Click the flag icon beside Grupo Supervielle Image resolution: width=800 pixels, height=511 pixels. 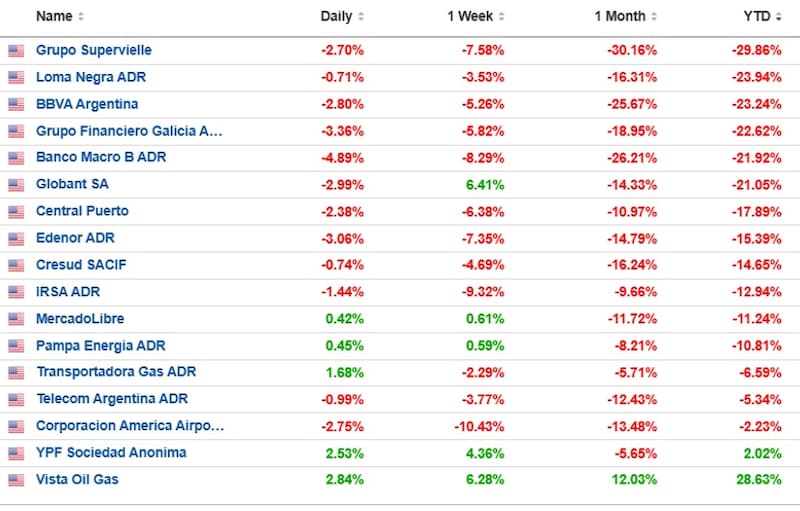[x=16, y=50]
